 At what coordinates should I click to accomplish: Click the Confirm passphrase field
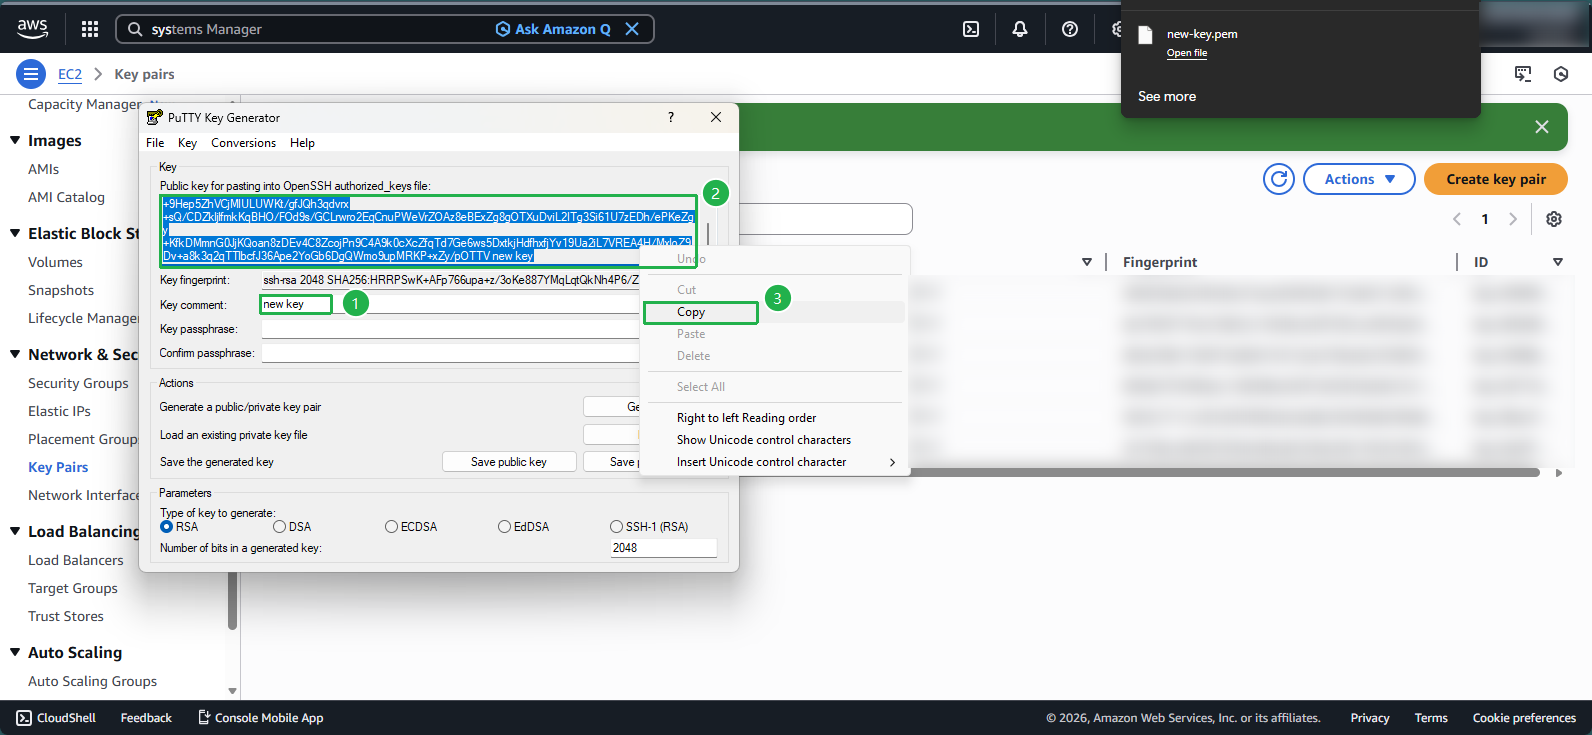point(450,353)
